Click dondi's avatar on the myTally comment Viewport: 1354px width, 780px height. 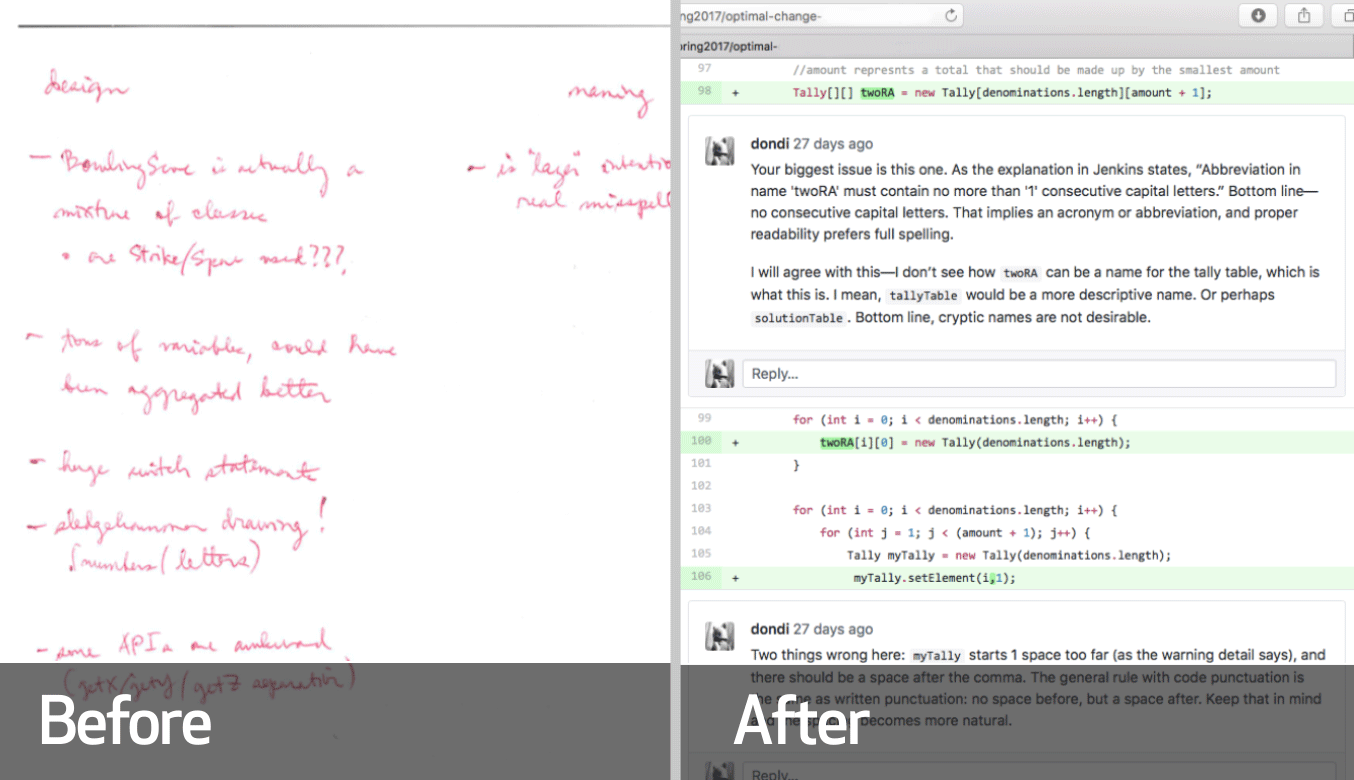(719, 637)
